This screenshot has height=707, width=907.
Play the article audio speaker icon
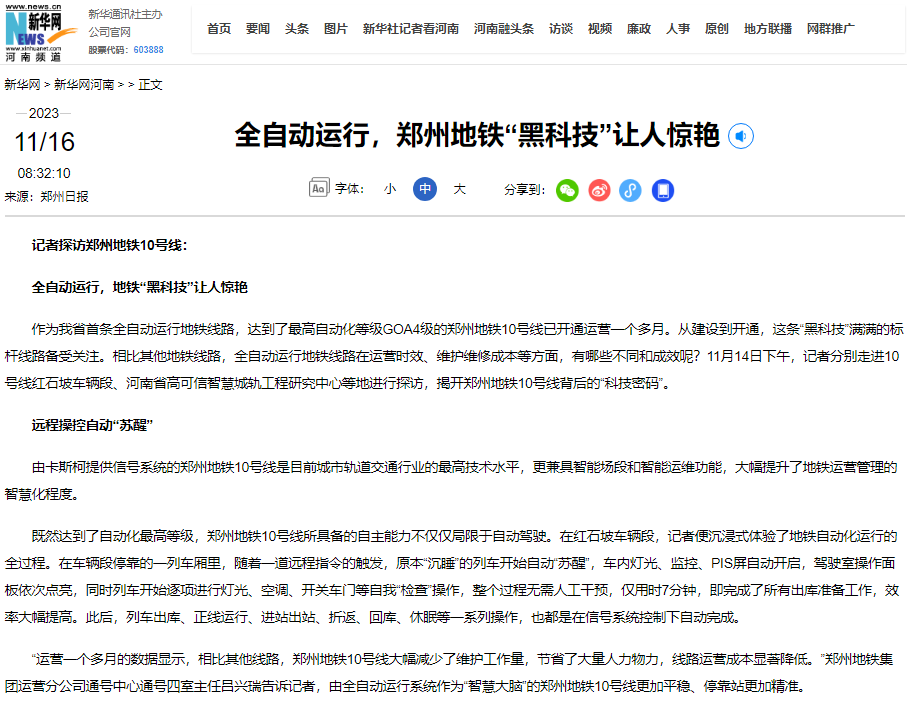[x=740, y=137]
